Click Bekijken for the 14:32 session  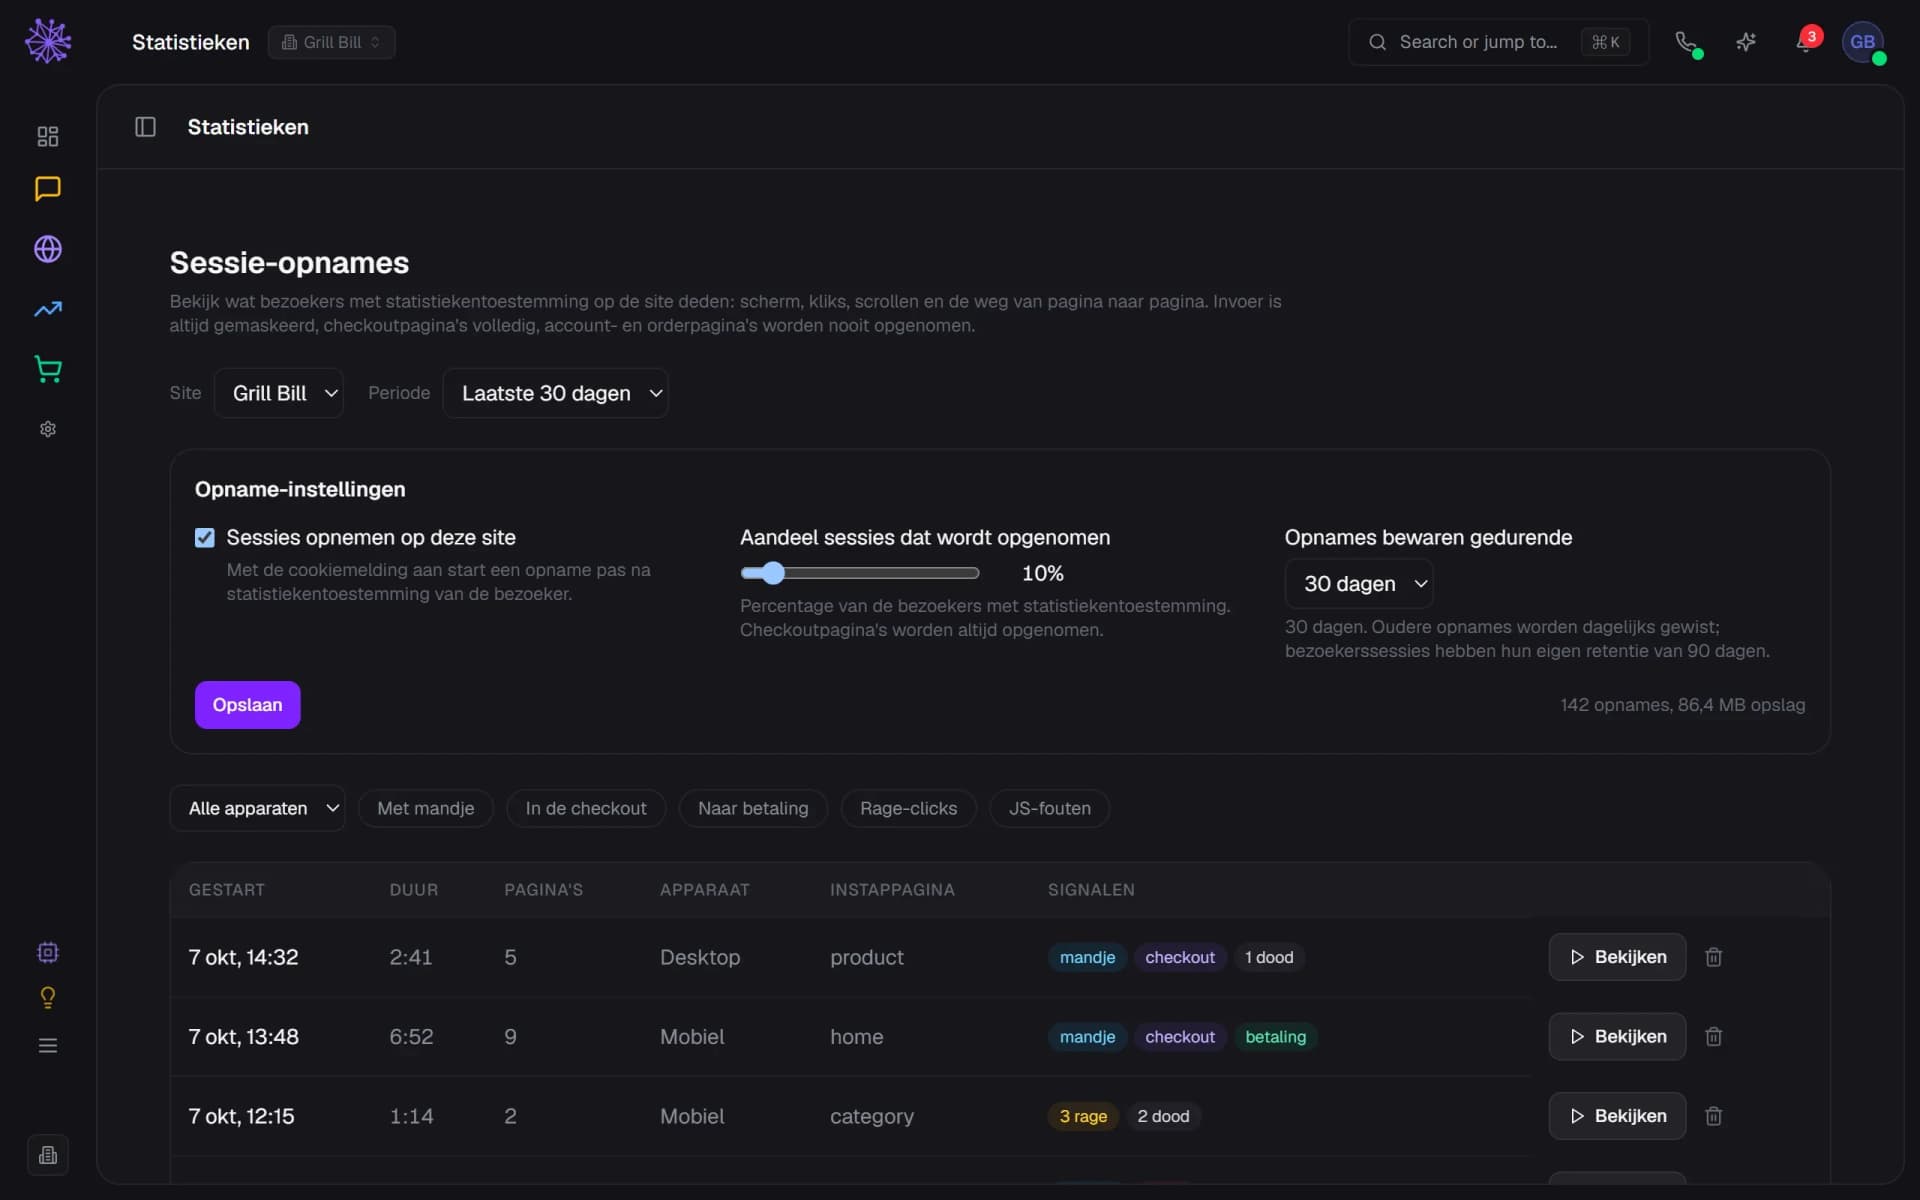[x=1617, y=957]
